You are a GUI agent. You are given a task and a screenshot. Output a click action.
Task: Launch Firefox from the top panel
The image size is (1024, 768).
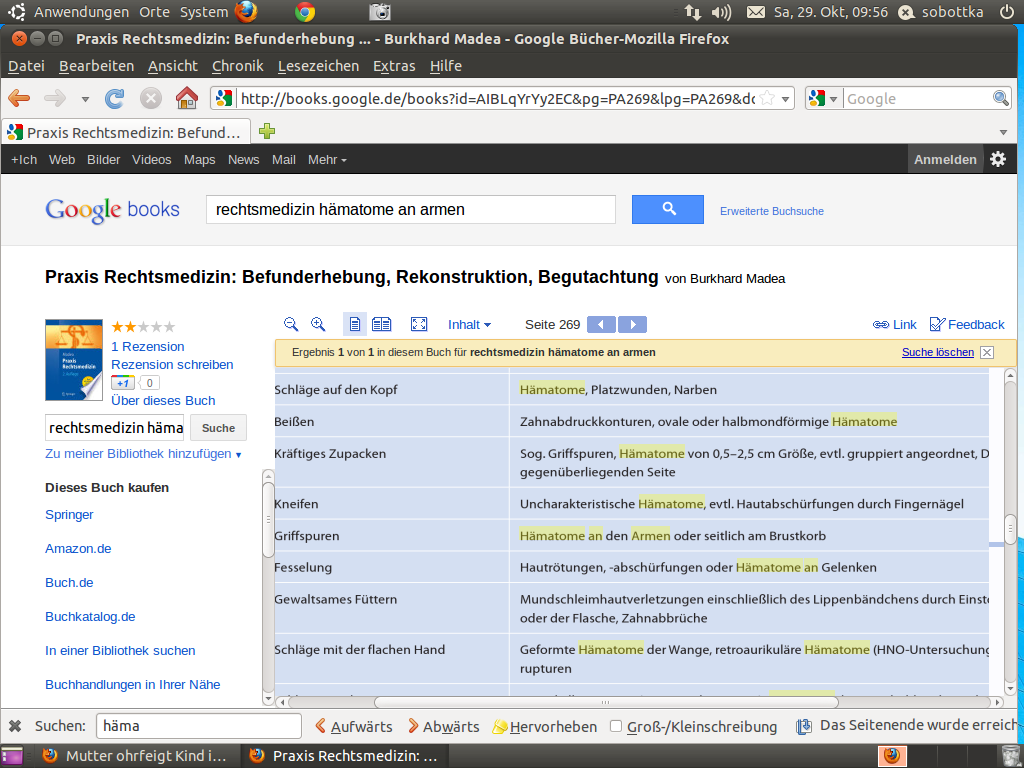tap(246, 12)
